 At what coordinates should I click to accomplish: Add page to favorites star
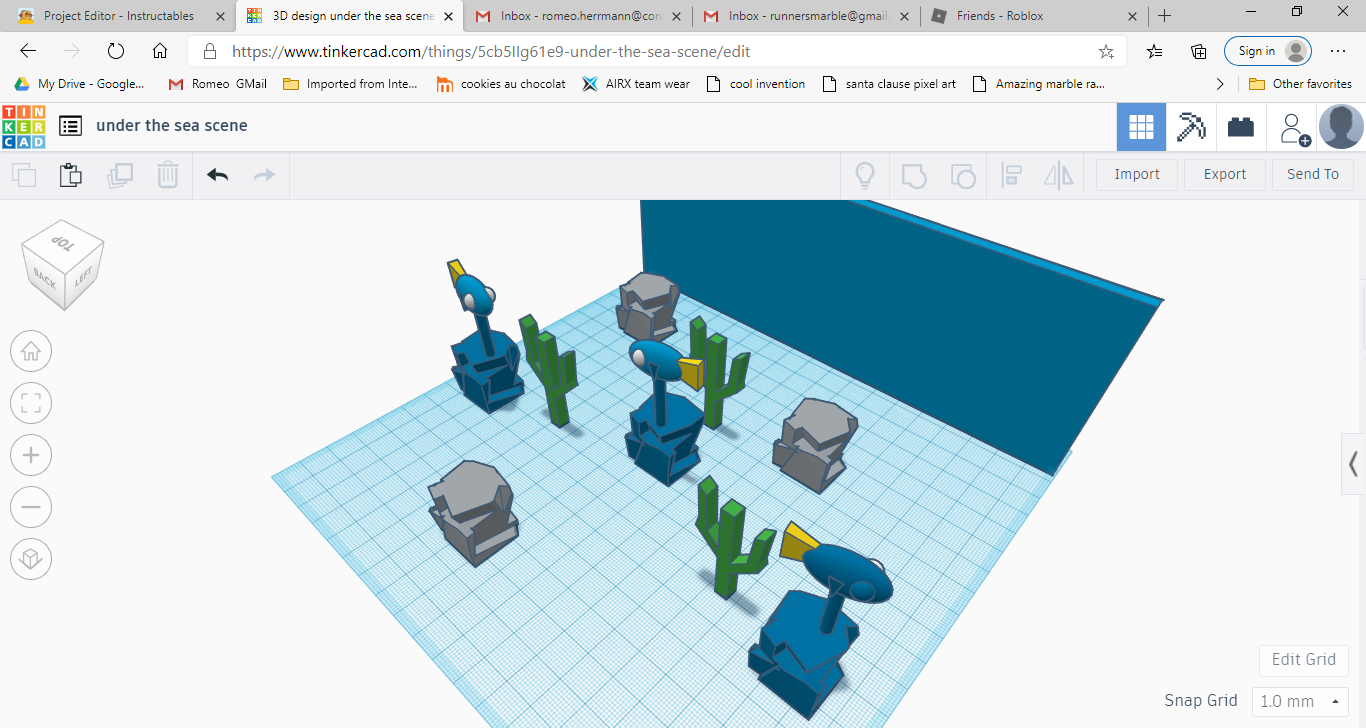tap(1106, 51)
